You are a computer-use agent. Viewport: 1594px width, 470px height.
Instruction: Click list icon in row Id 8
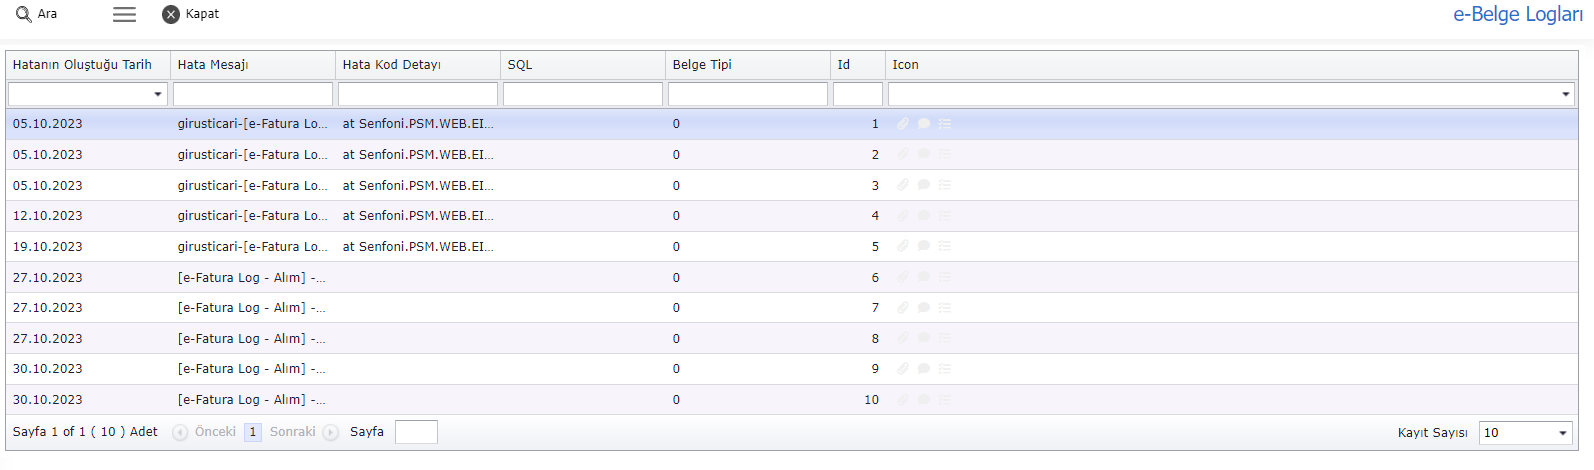coord(945,338)
